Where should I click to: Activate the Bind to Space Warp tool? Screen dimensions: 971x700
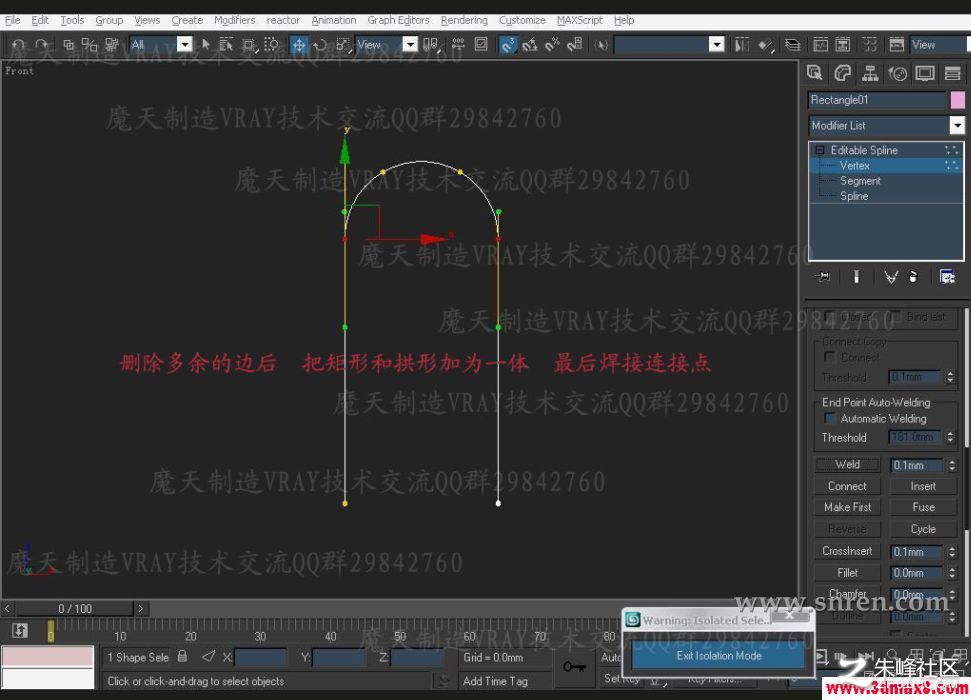coord(111,45)
